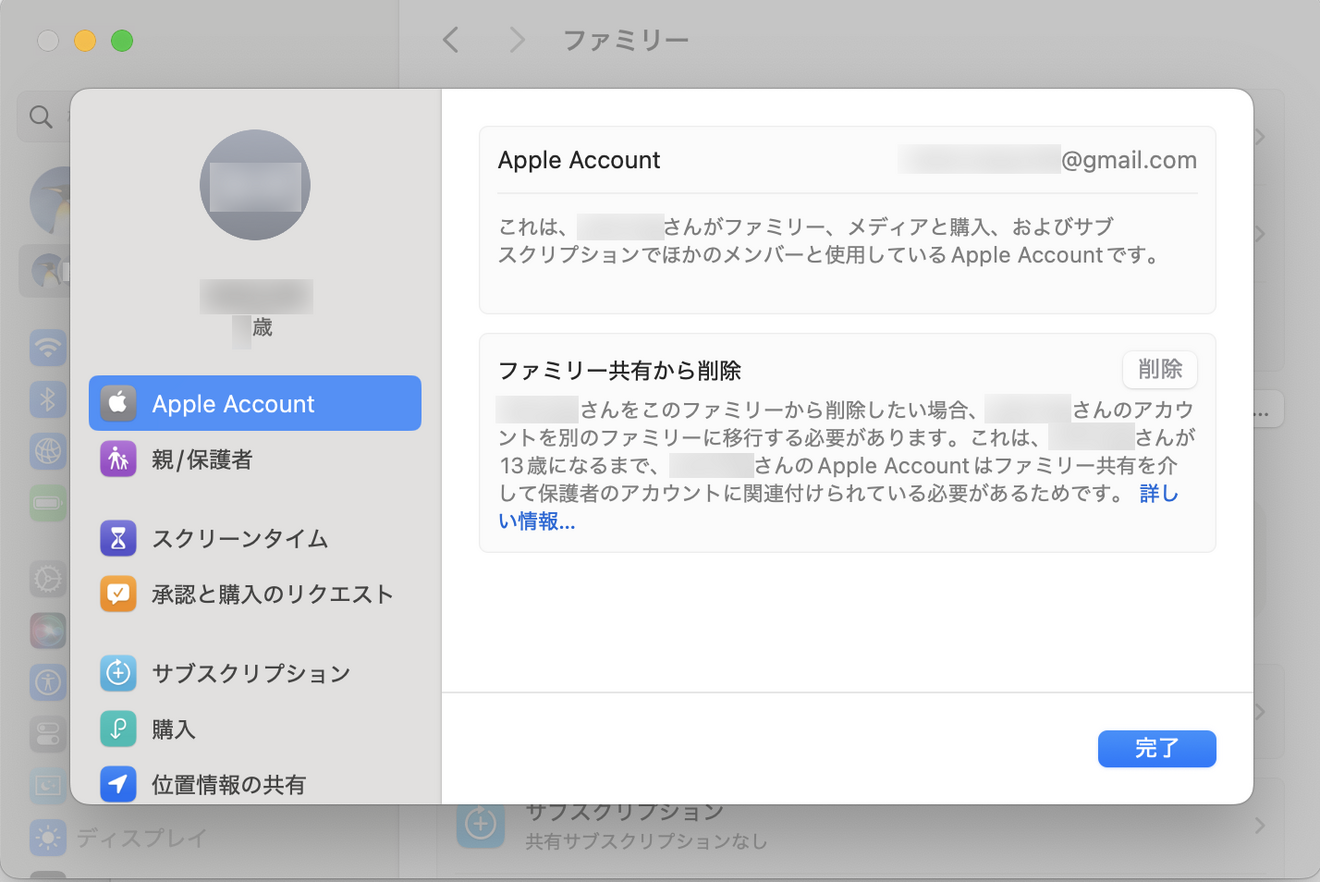Open 位置情報の共有 sidebar item
Viewport: 1320px width, 882px height.
(x=255, y=785)
